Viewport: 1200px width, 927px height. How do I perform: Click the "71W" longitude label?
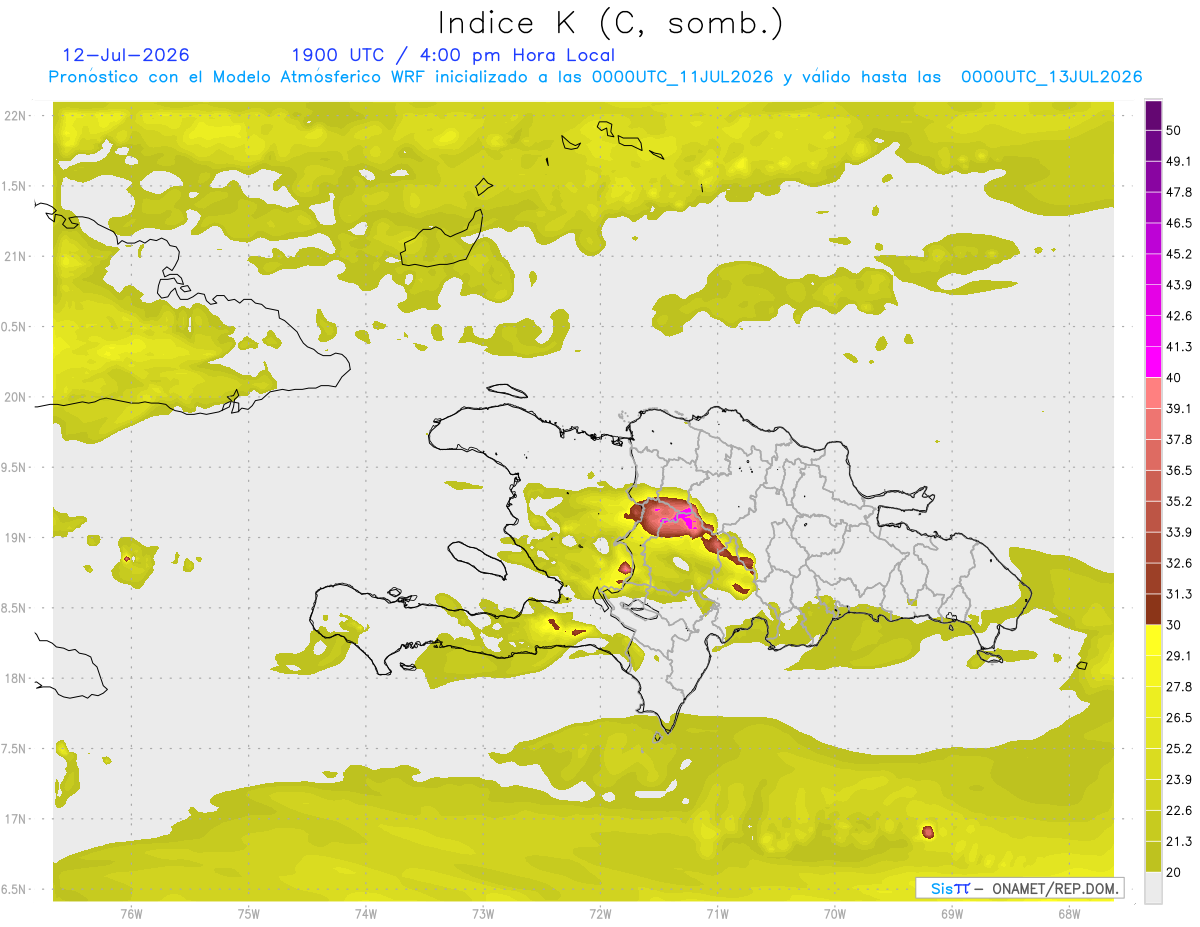[717, 914]
